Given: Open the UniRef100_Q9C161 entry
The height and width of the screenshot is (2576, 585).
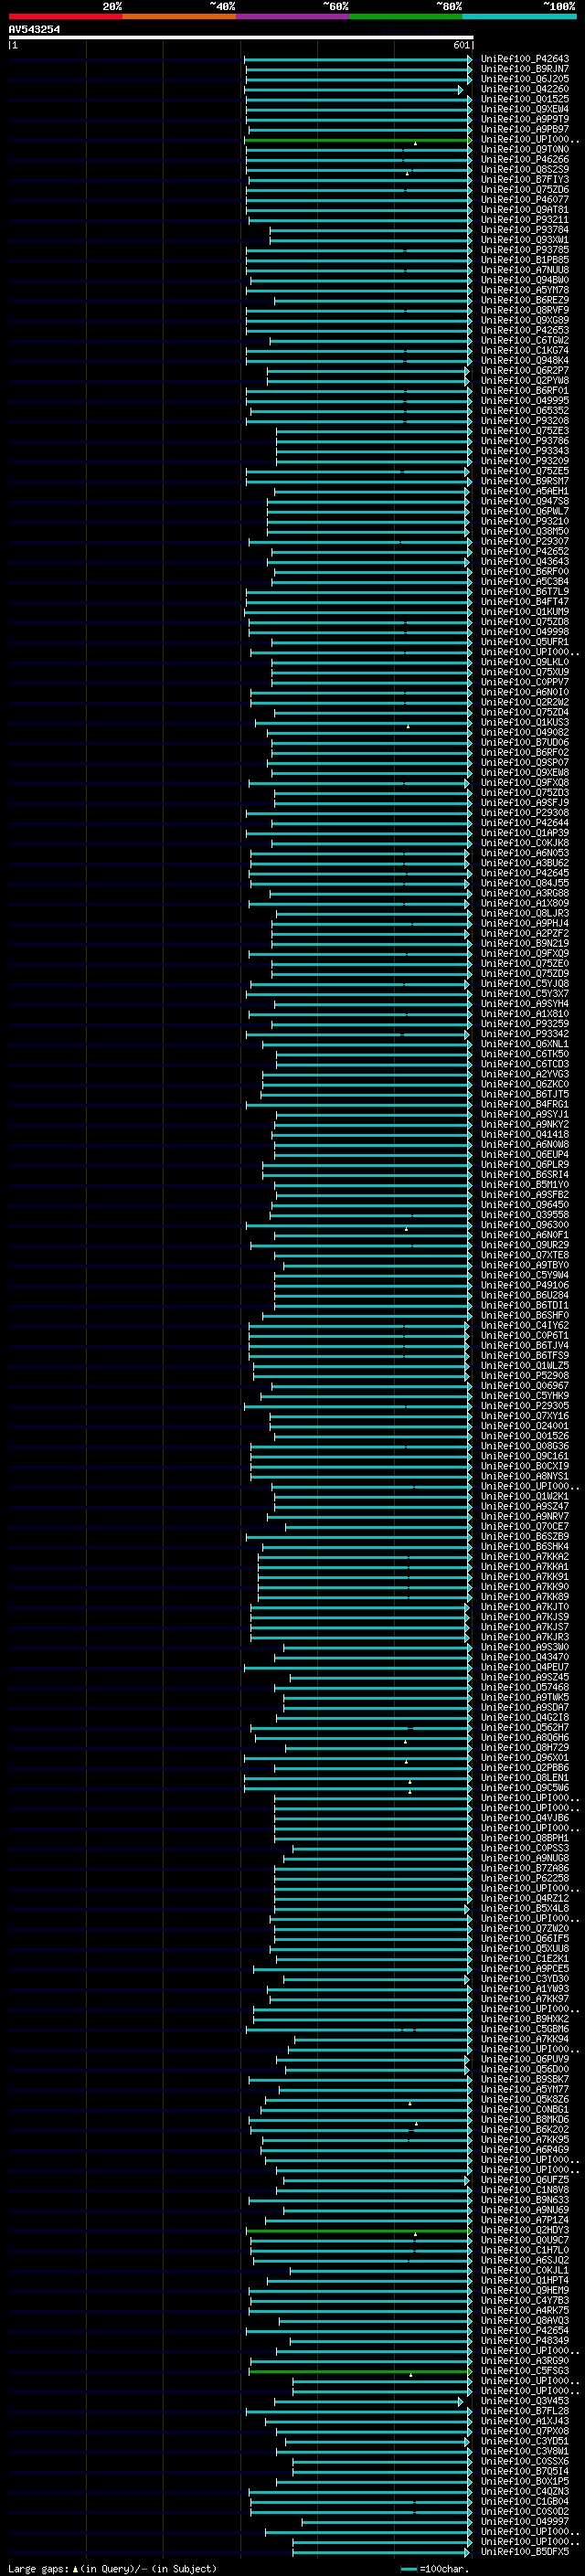Looking at the screenshot, I should click(524, 1456).
